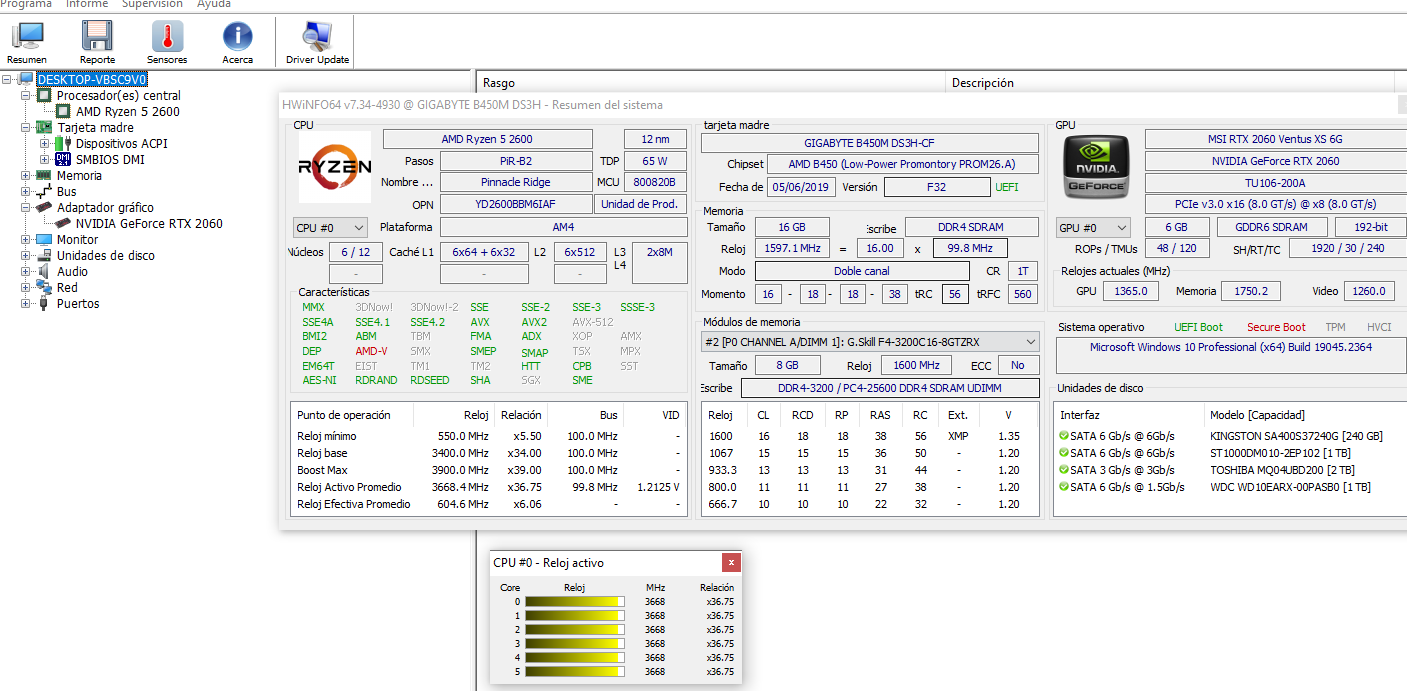Viewport: 1407px width, 691px height.
Task: Click the Core 0 clock bar
Action: 574,602
